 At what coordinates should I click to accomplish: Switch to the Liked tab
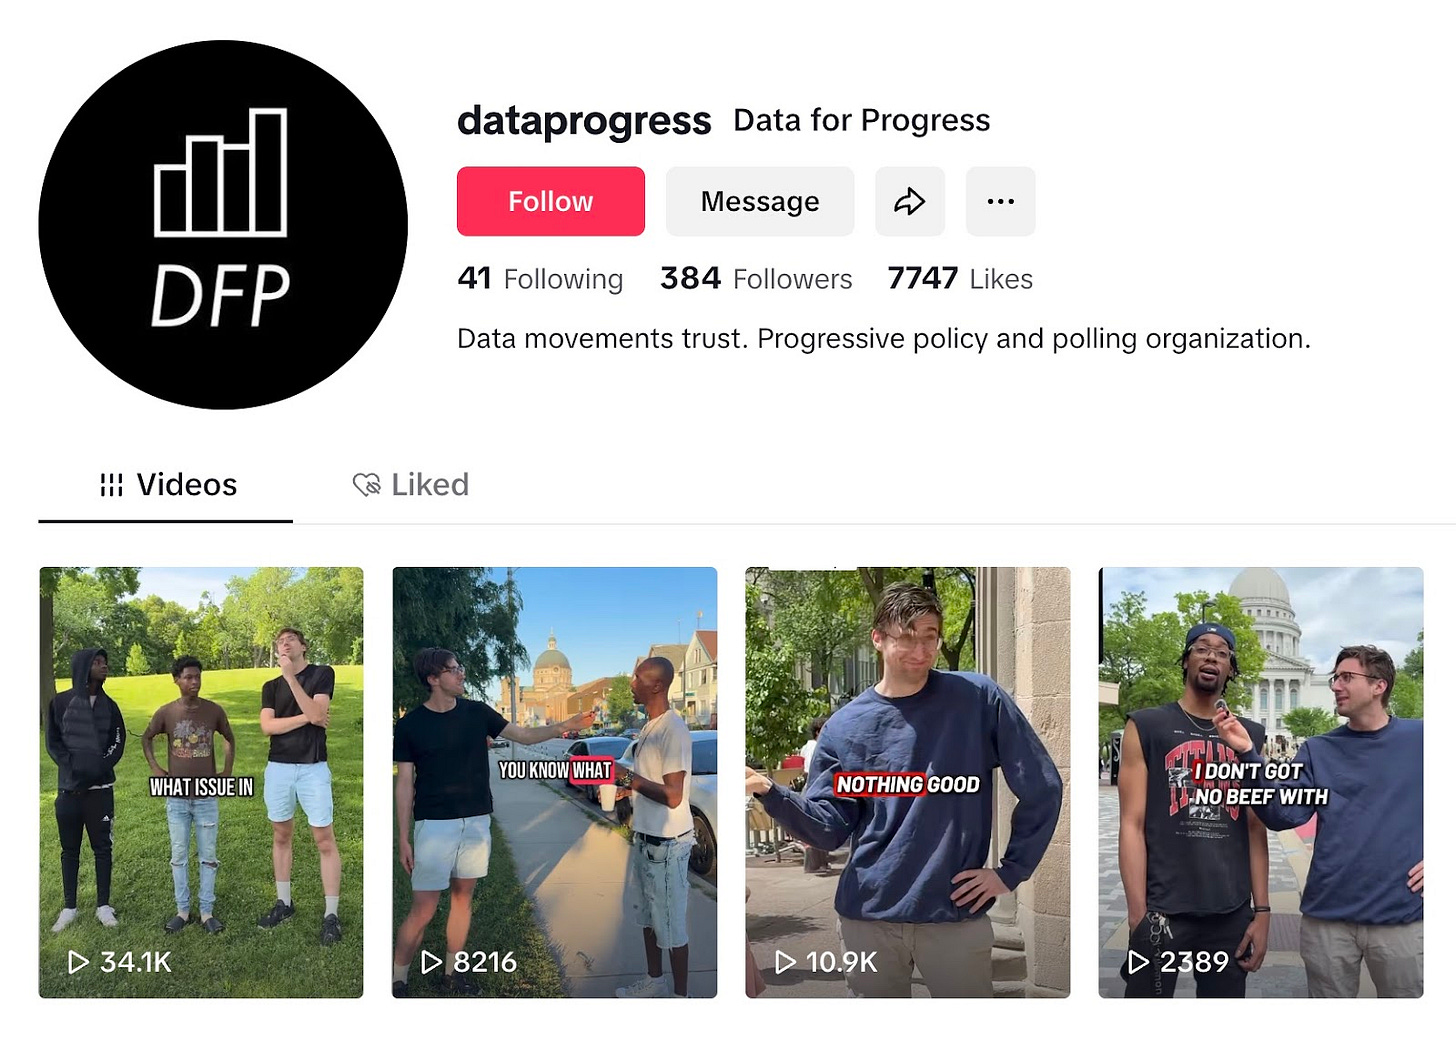[x=411, y=485]
